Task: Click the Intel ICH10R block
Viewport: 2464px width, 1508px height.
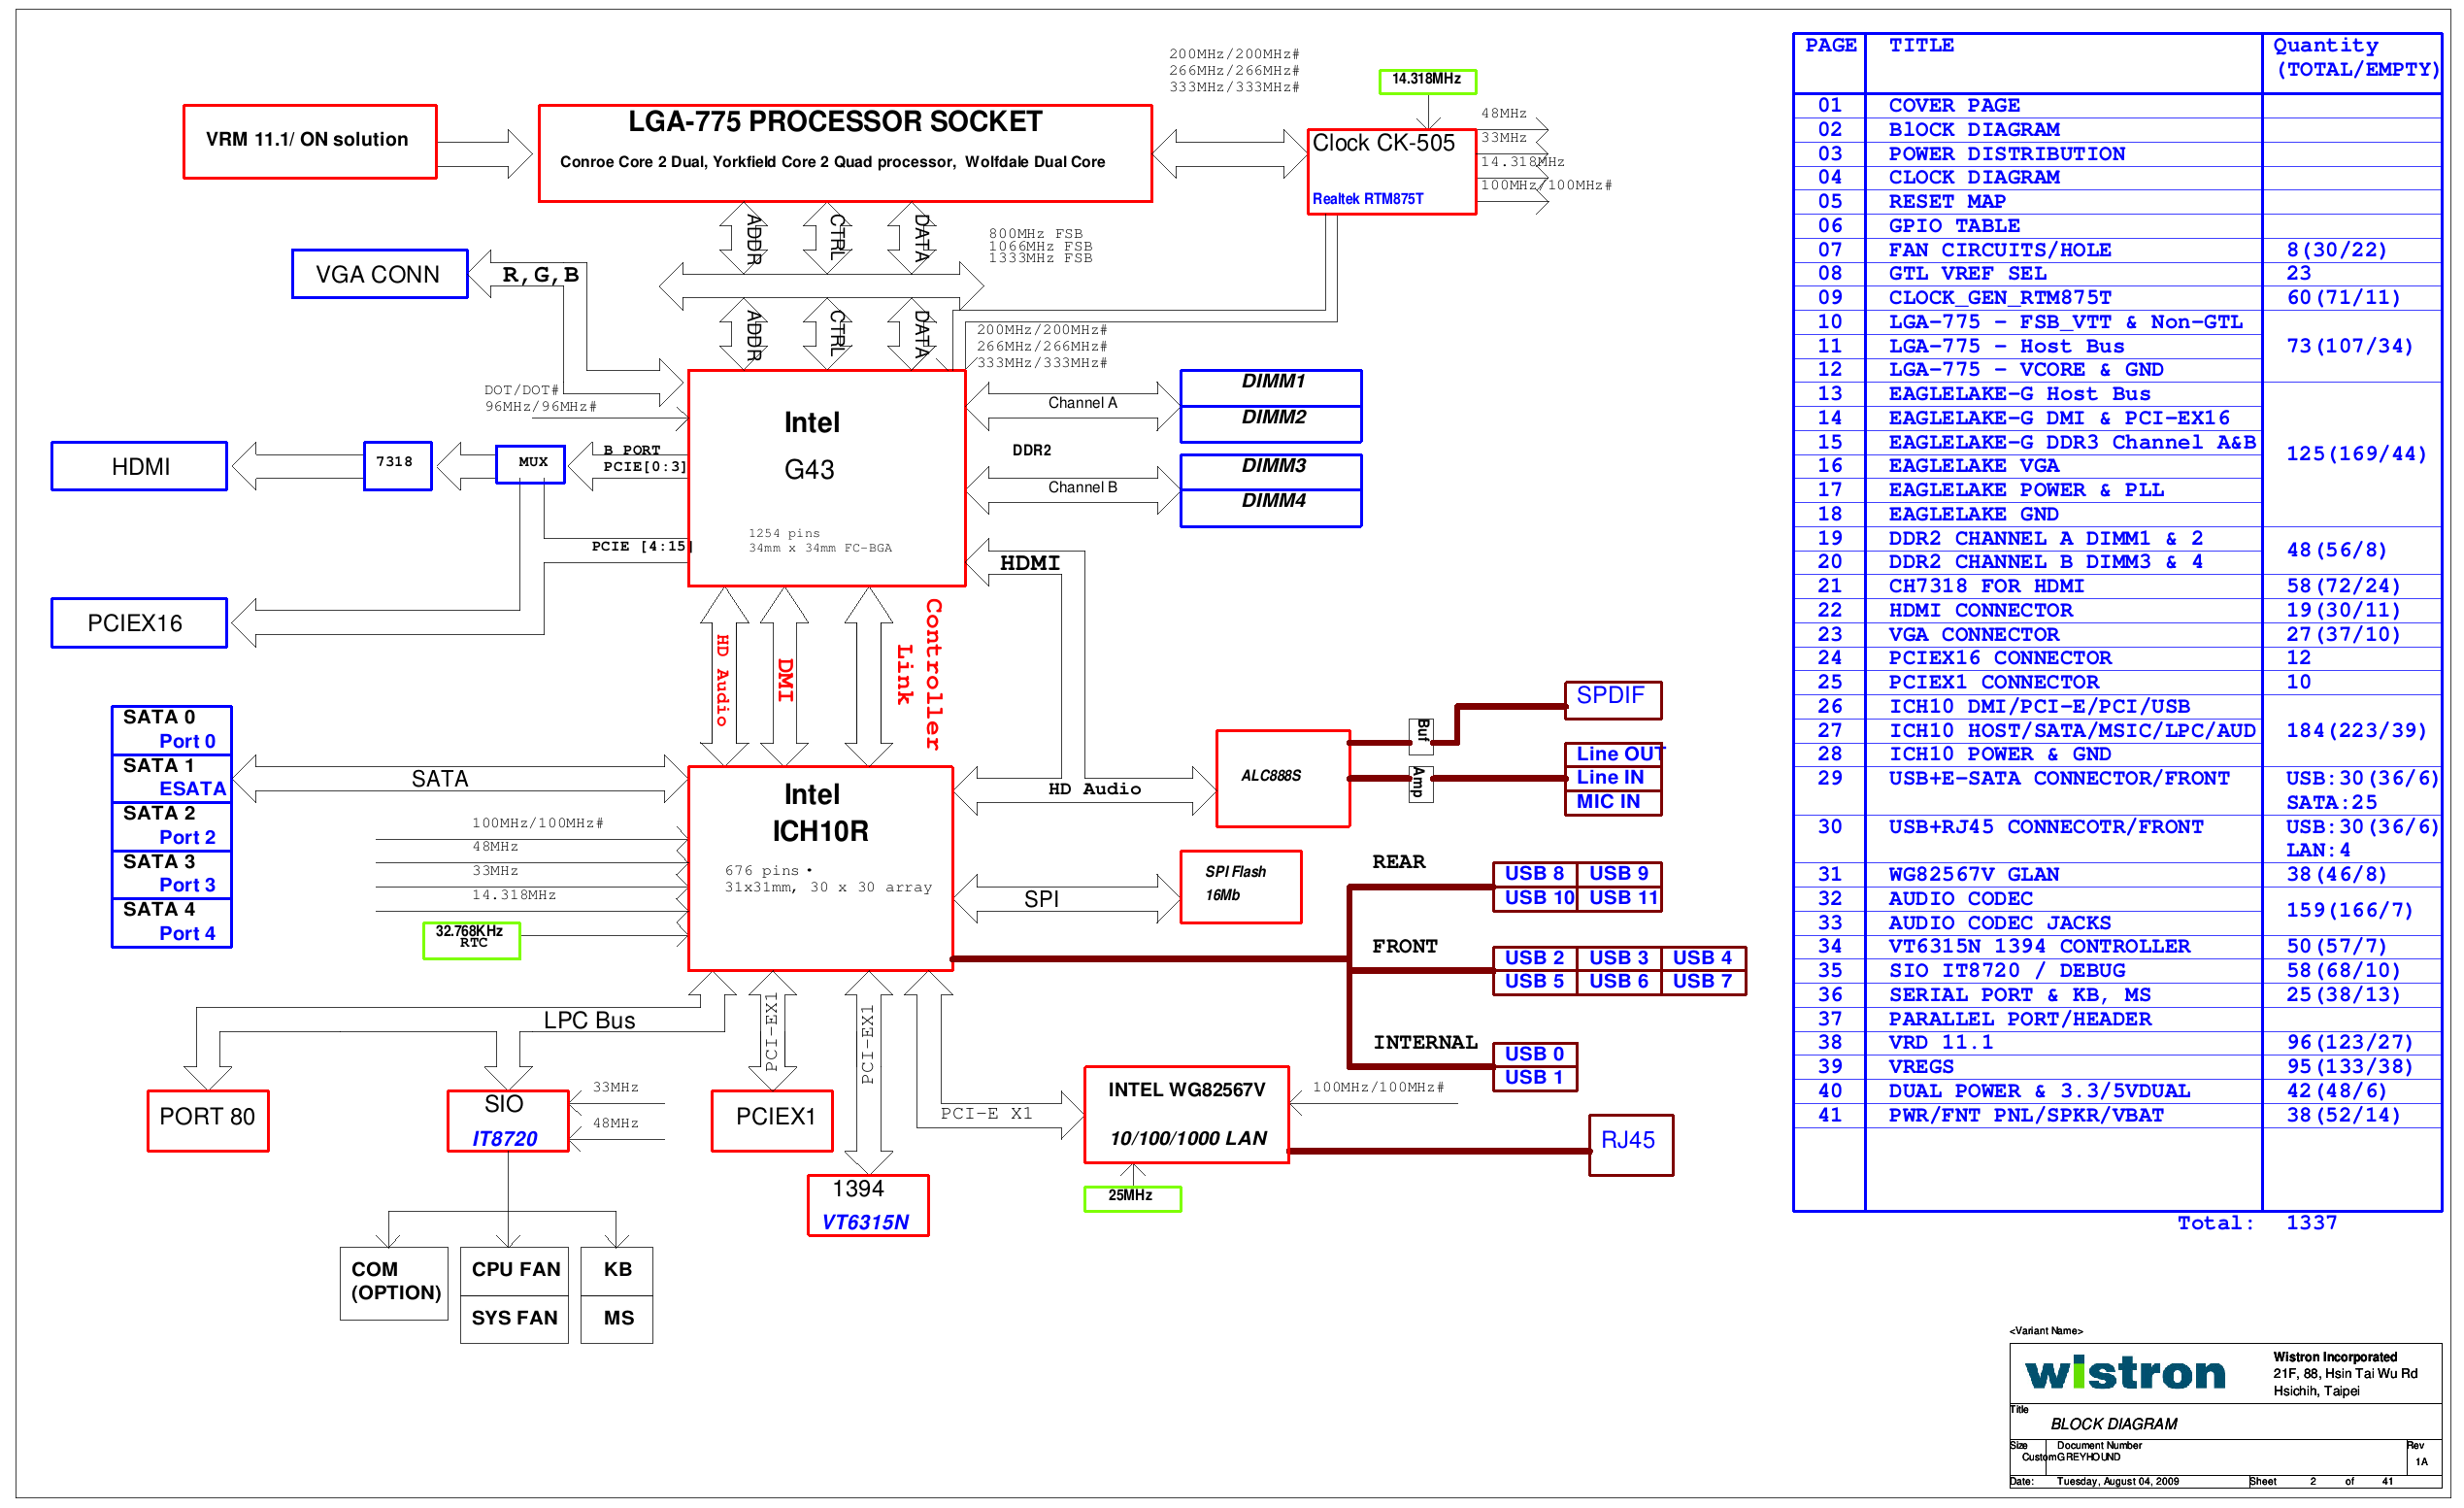Action: 820,869
